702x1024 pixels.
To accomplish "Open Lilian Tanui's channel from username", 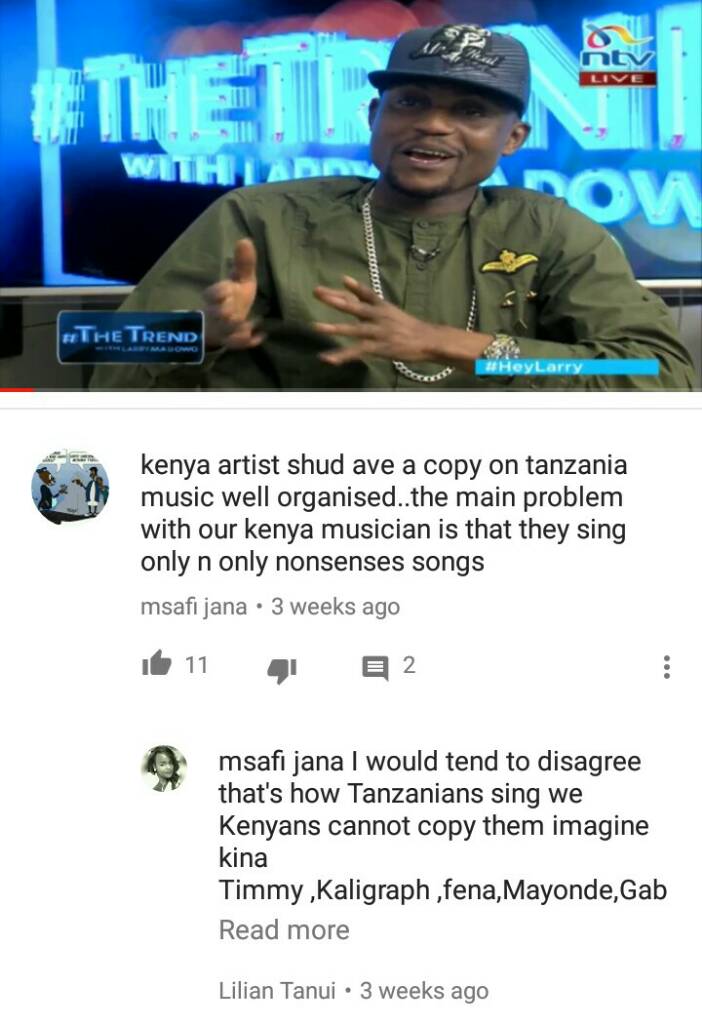I will (x=277, y=990).
